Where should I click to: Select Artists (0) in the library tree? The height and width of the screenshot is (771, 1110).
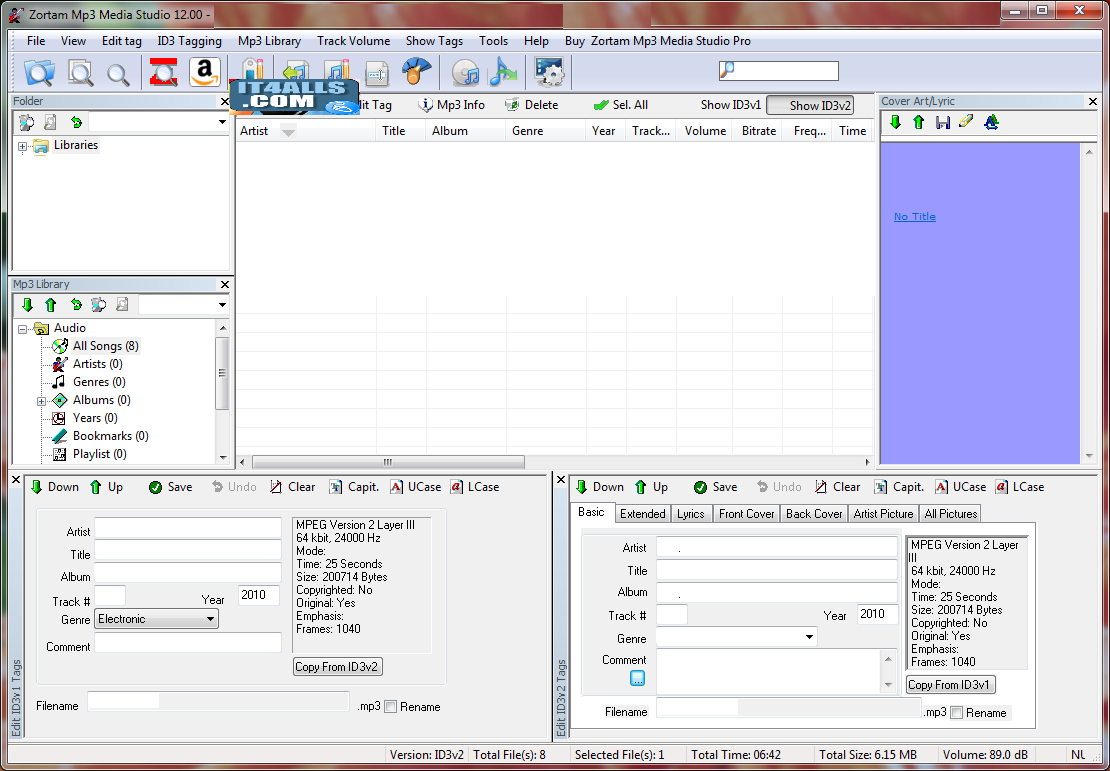[97, 364]
